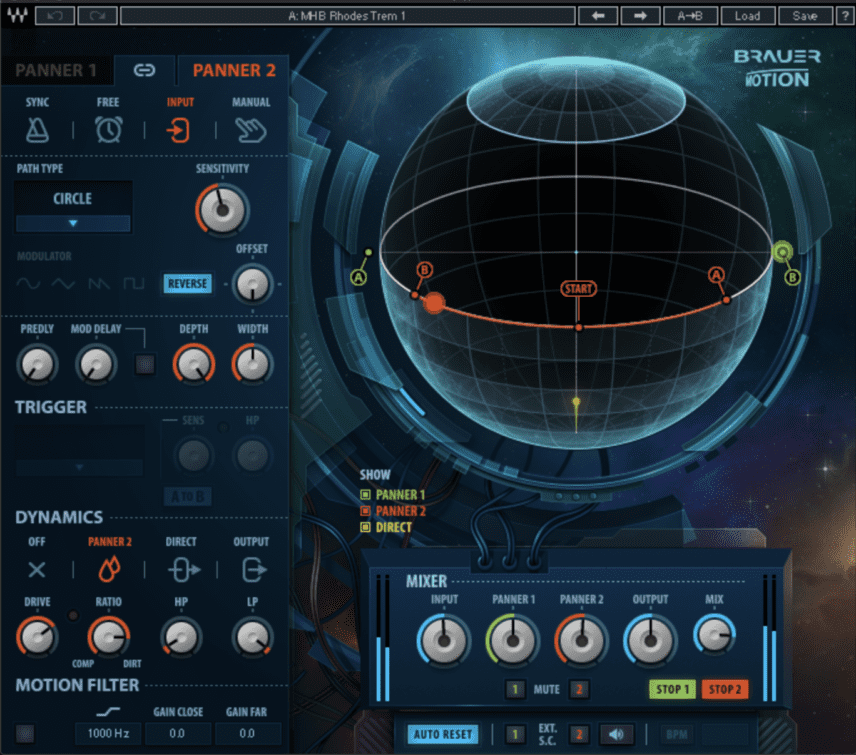856x755 pixels.
Task: Toggle the Mod Delay link square
Action: pyautogui.click(x=145, y=365)
